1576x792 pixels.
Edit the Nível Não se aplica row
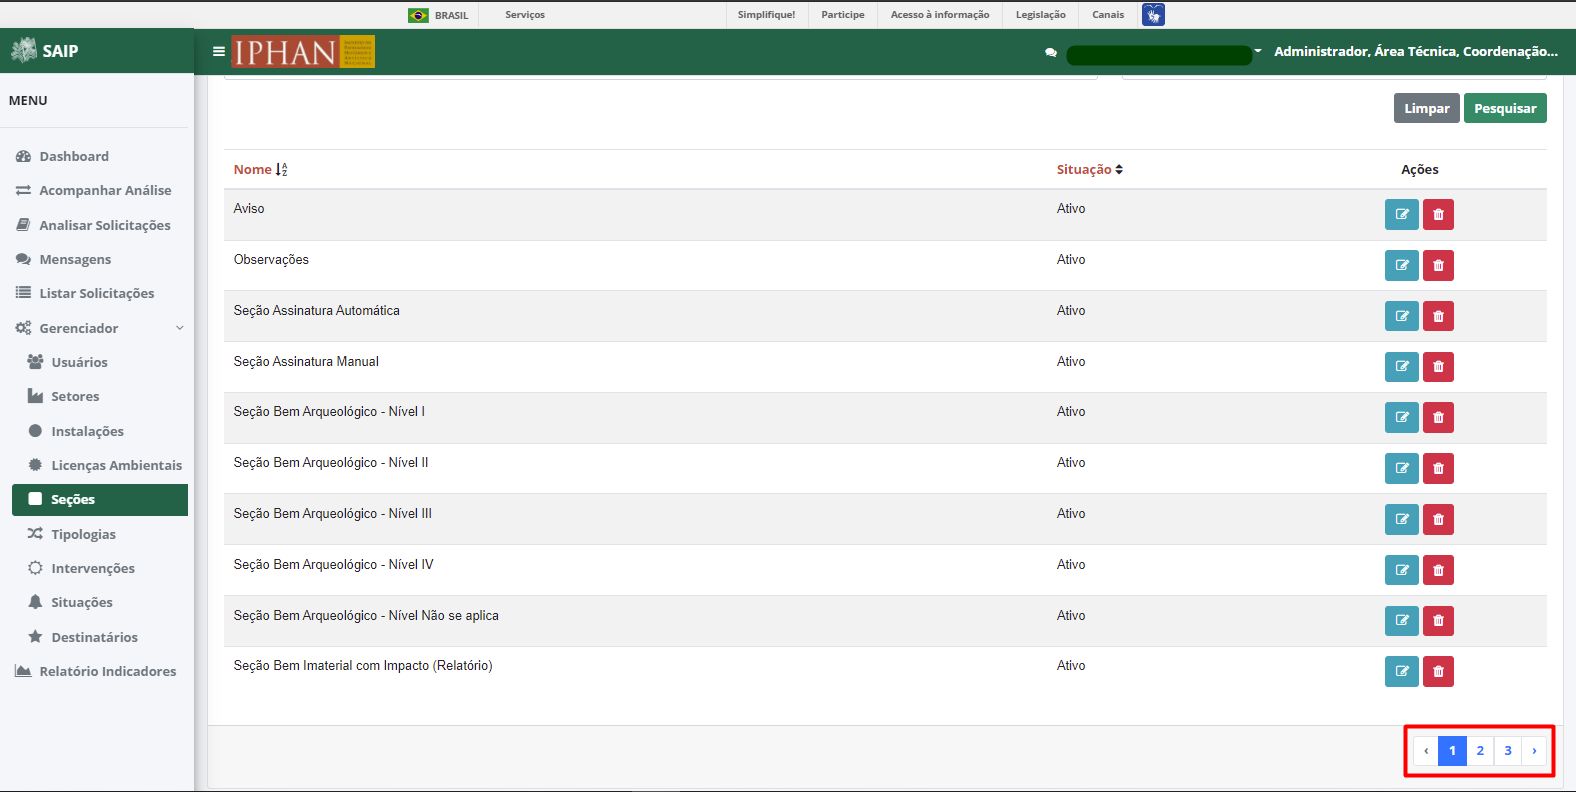coord(1401,621)
